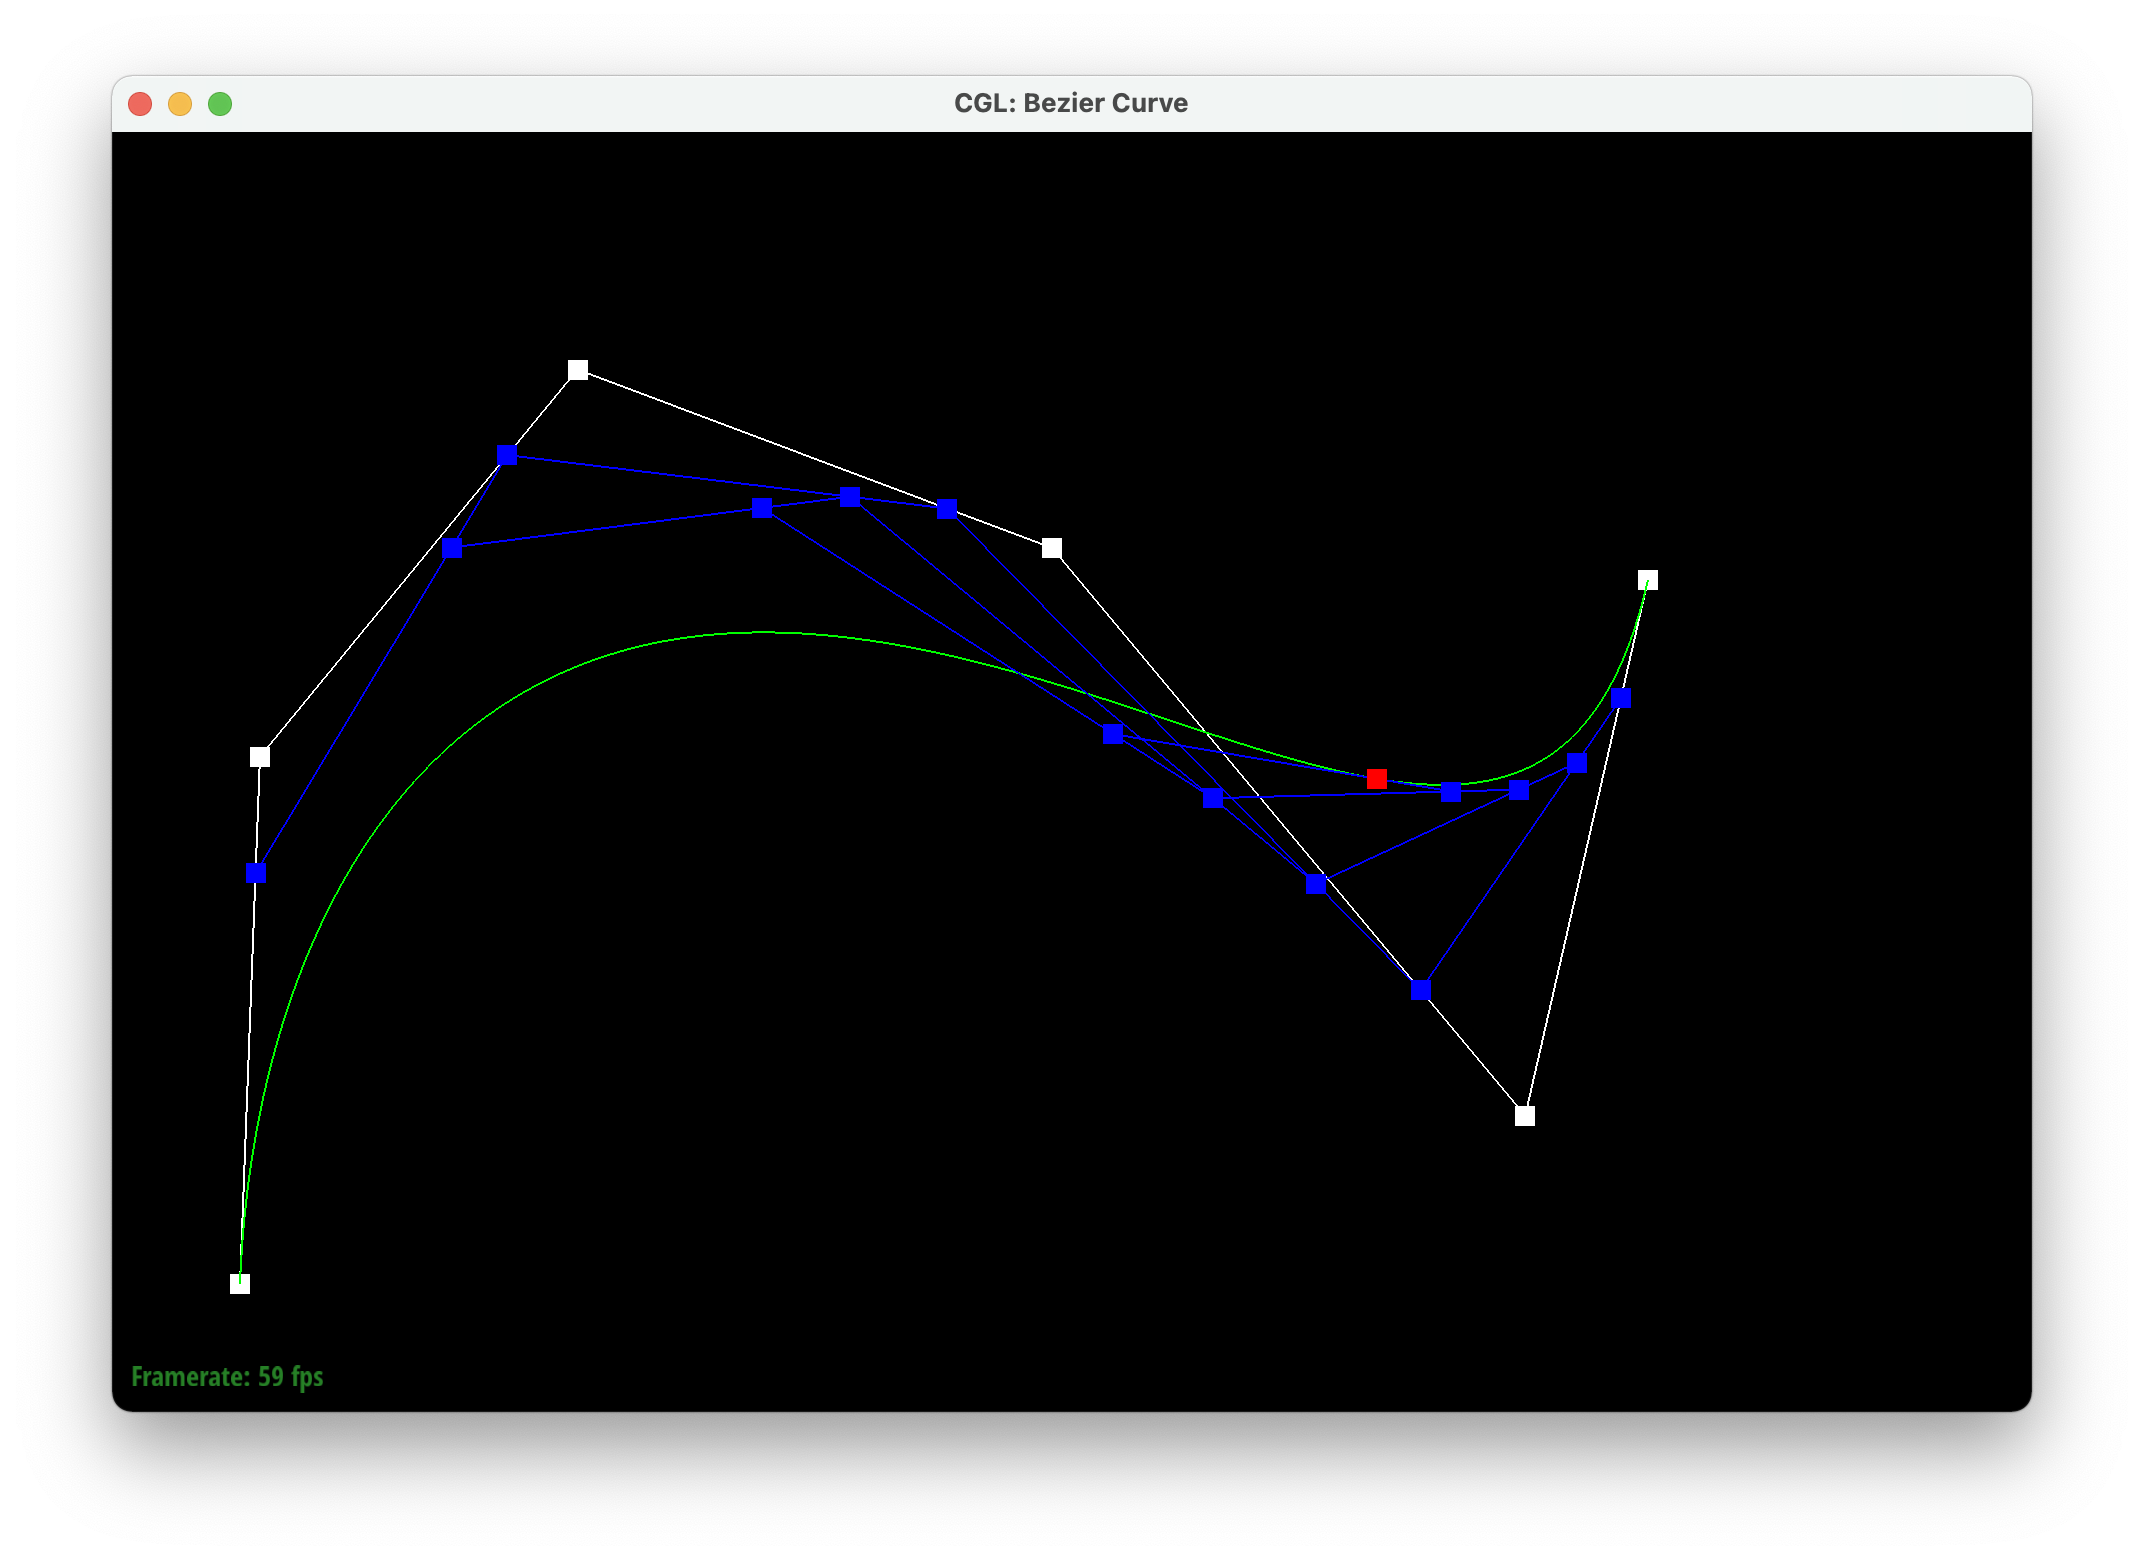
Task: Maximize the window with the green button
Action: click(220, 104)
